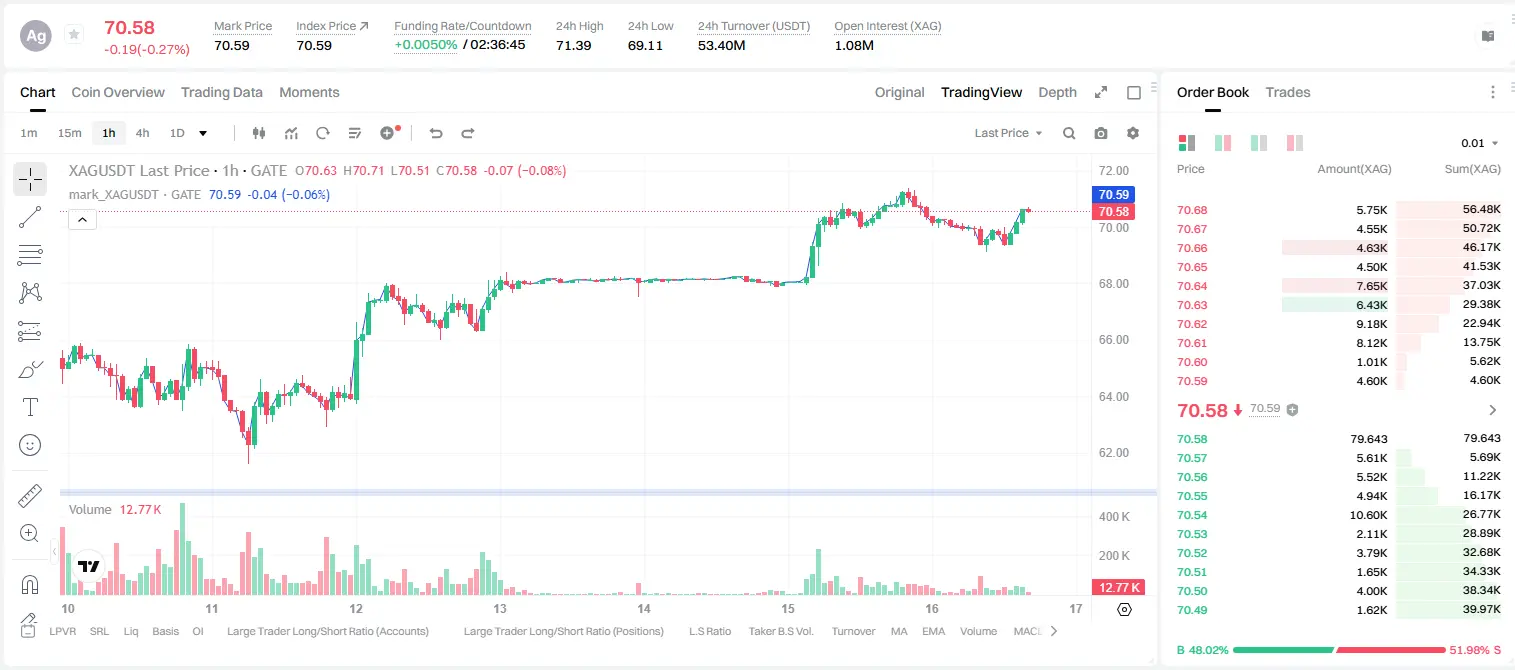
Task: Undo the last chart action
Action: pos(435,133)
